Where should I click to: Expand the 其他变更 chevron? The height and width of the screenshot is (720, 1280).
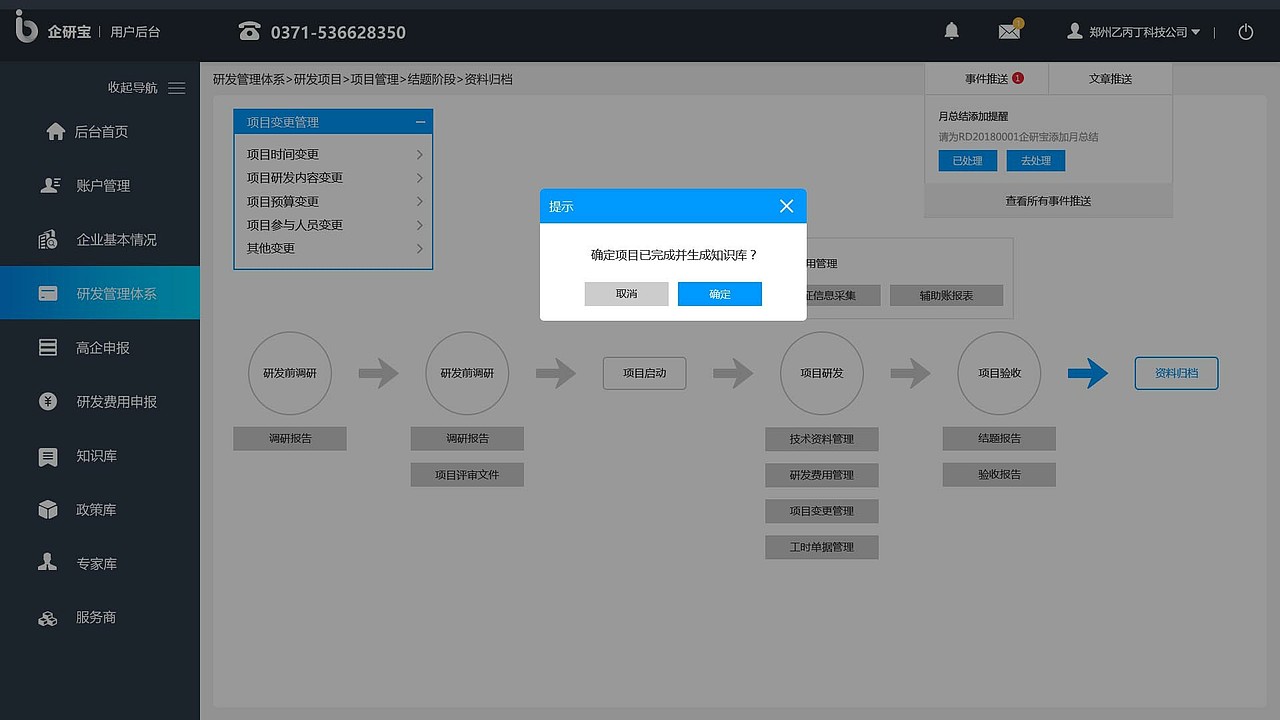click(x=419, y=248)
